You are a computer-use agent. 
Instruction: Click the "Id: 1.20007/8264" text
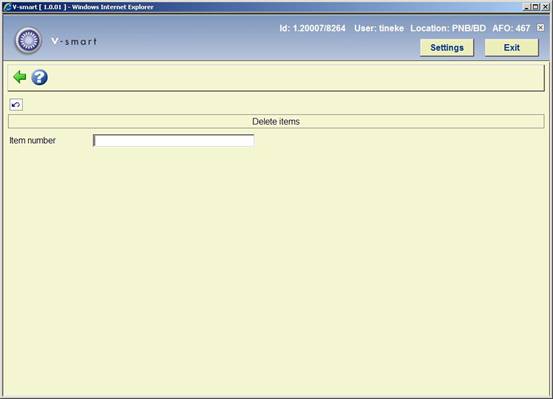(312, 28)
